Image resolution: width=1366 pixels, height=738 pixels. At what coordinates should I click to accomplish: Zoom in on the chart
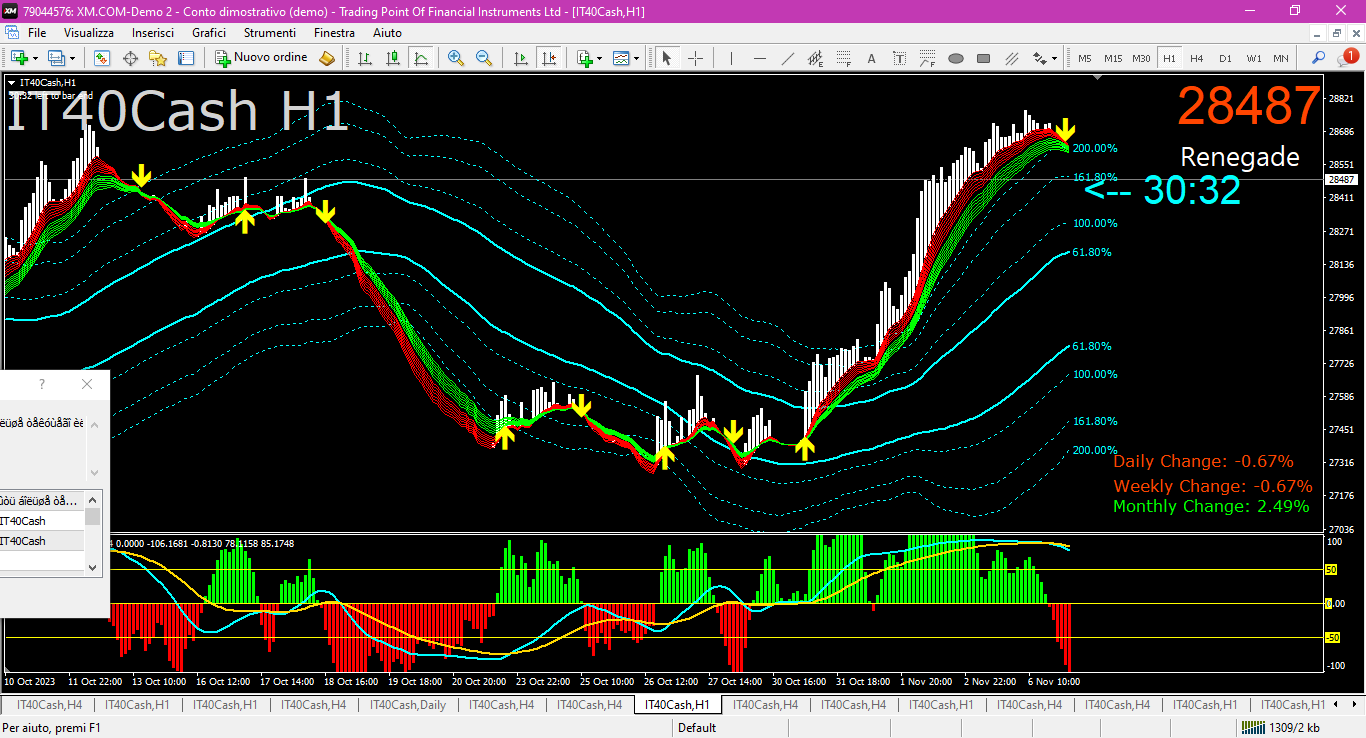pos(456,58)
